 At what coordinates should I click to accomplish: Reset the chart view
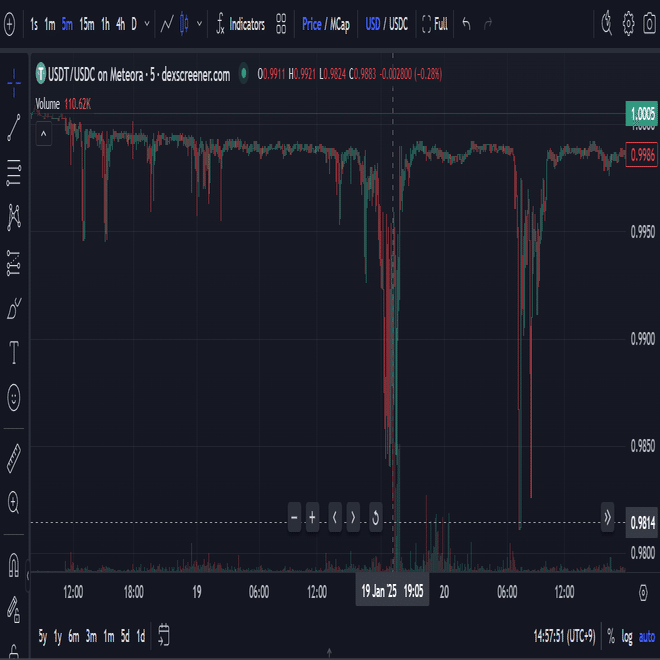click(375, 517)
